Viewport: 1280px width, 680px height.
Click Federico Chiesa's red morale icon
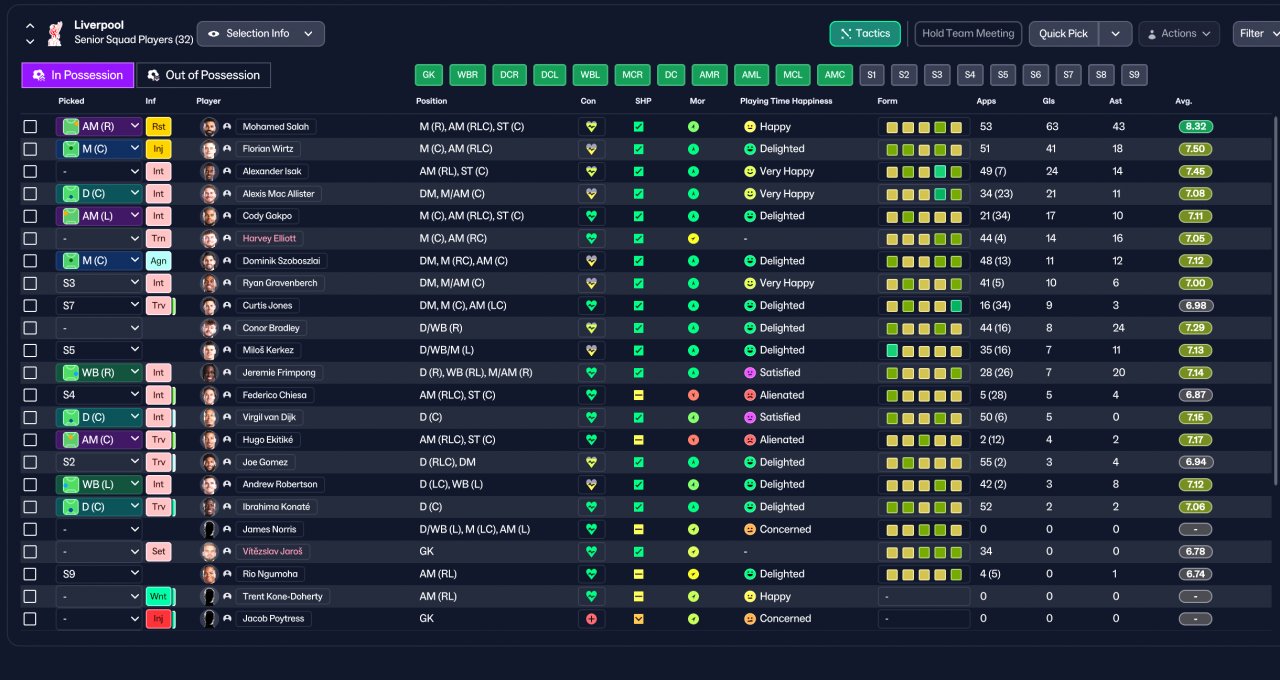pyautogui.click(x=693, y=395)
